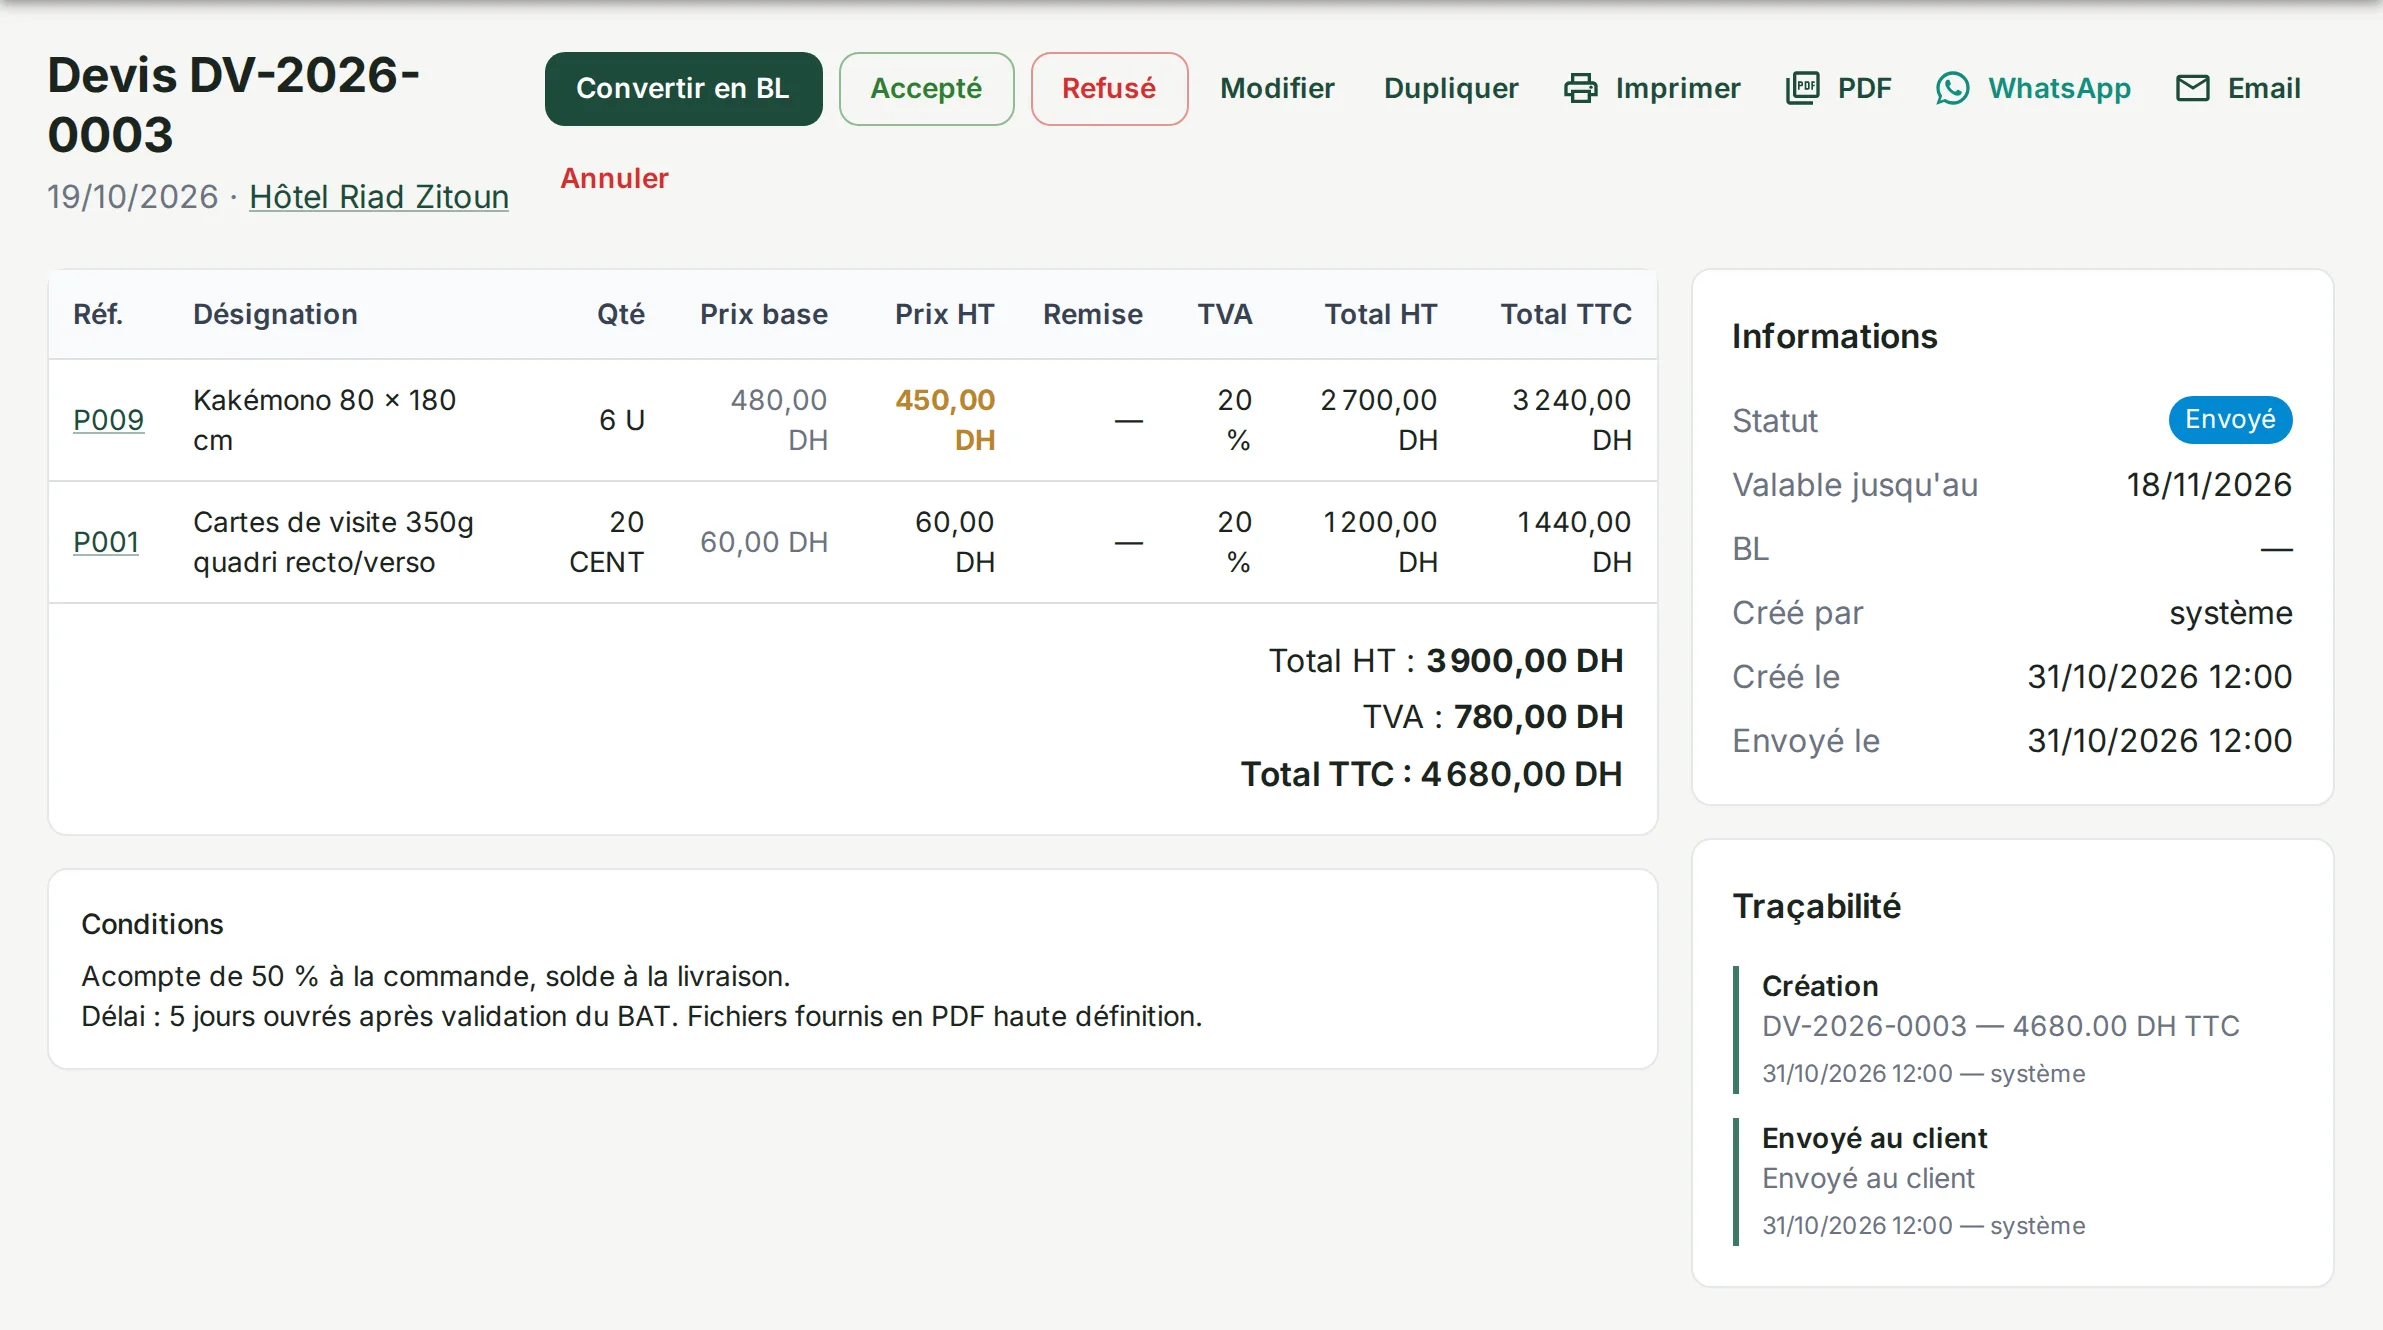Click the 20 CENT quantity cell
The width and height of the screenshot is (2383, 1330).
pos(606,542)
